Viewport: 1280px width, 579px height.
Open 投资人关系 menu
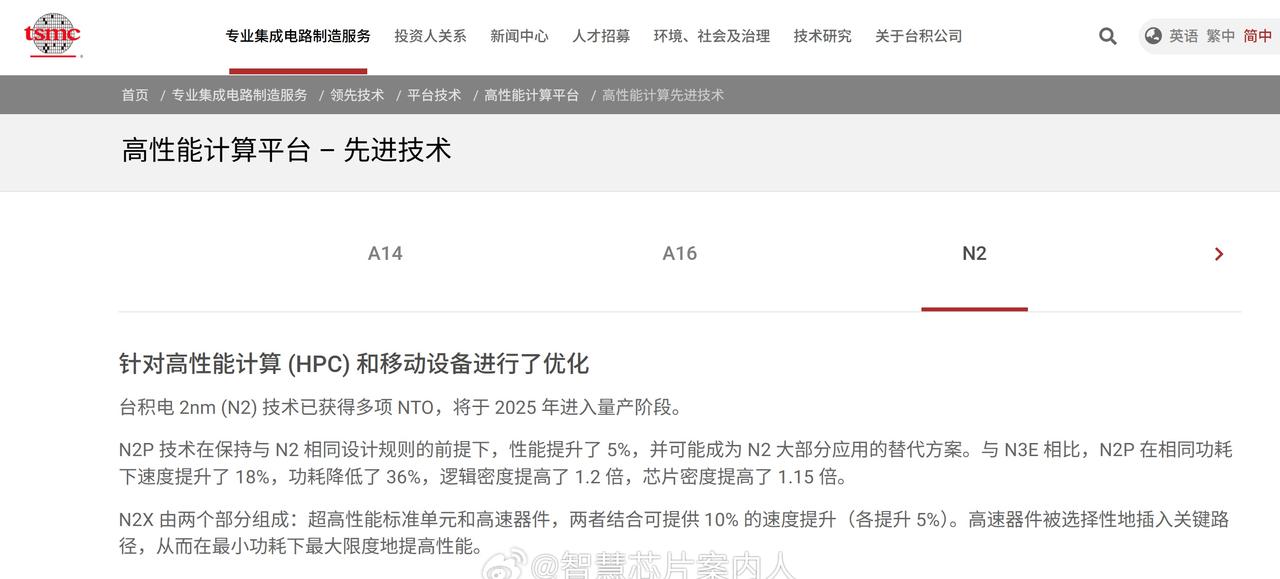pyautogui.click(x=430, y=36)
